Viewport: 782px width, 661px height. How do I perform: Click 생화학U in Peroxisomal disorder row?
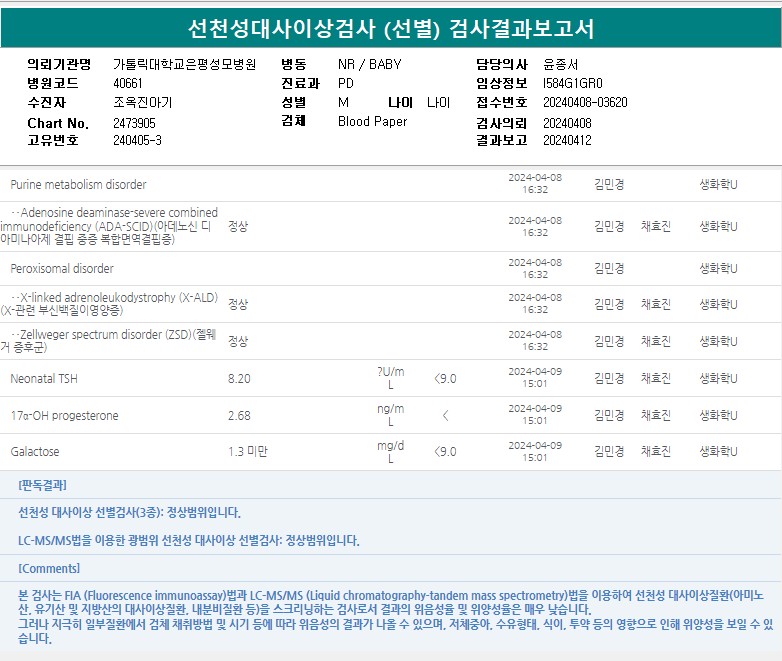pos(718,268)
